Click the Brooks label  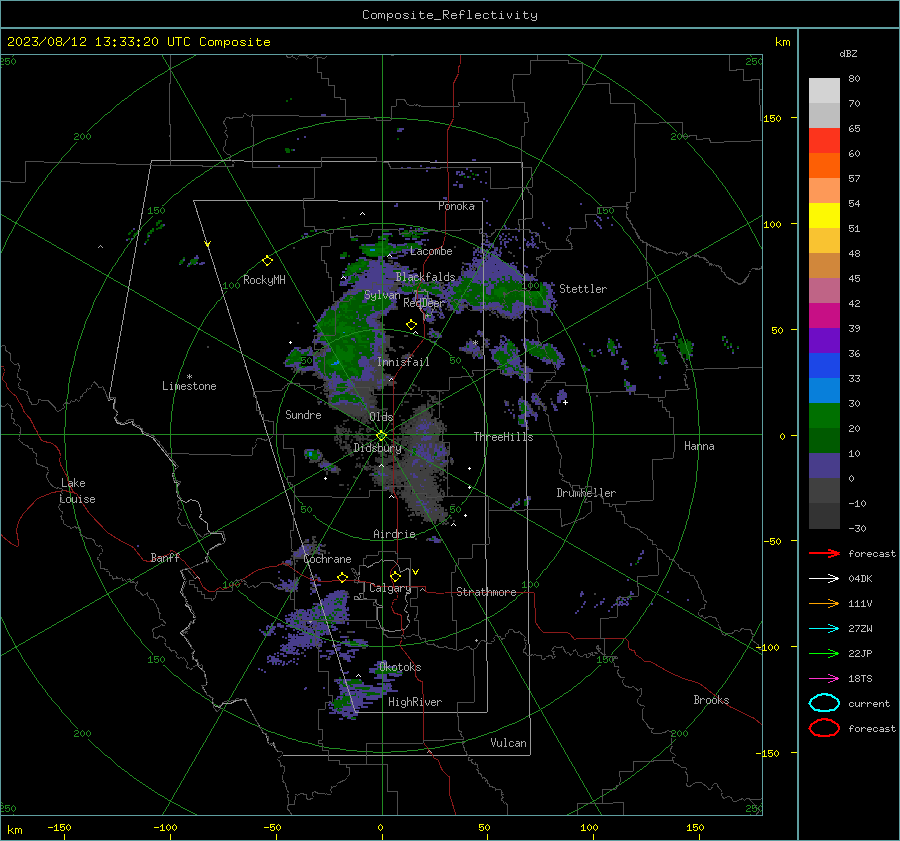pos(711,700)
